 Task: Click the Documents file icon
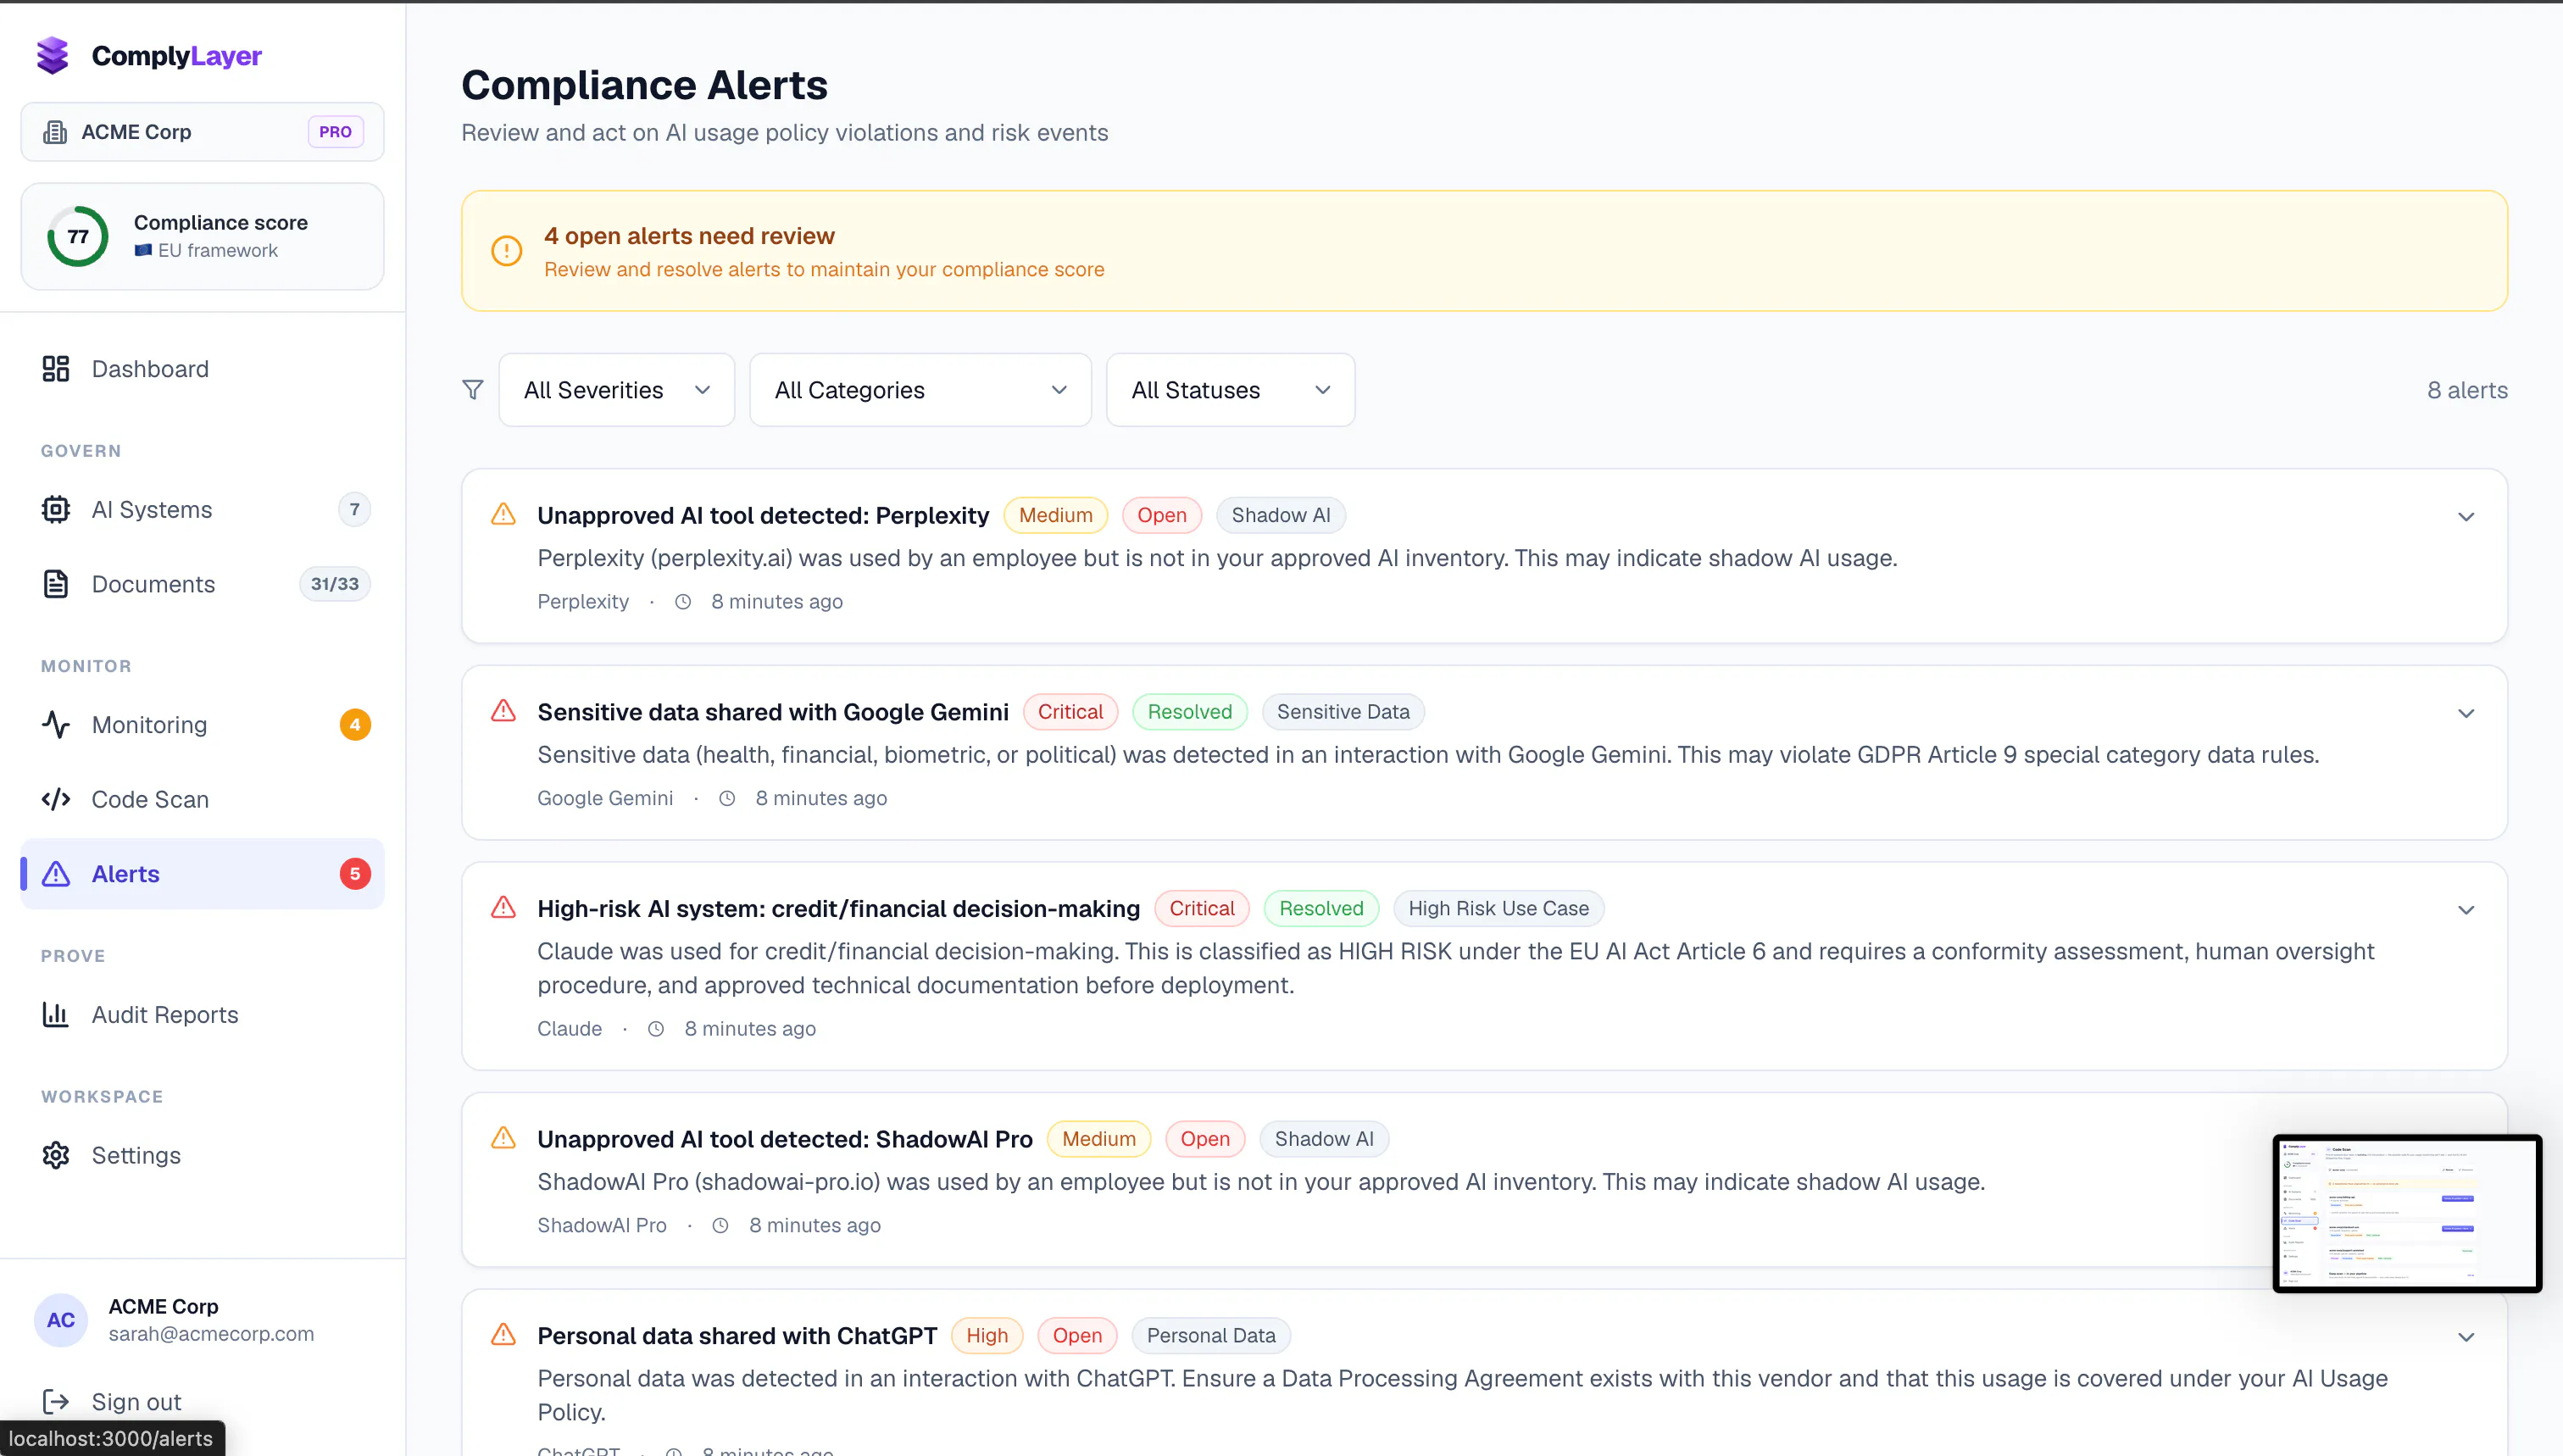pos(56,584)
